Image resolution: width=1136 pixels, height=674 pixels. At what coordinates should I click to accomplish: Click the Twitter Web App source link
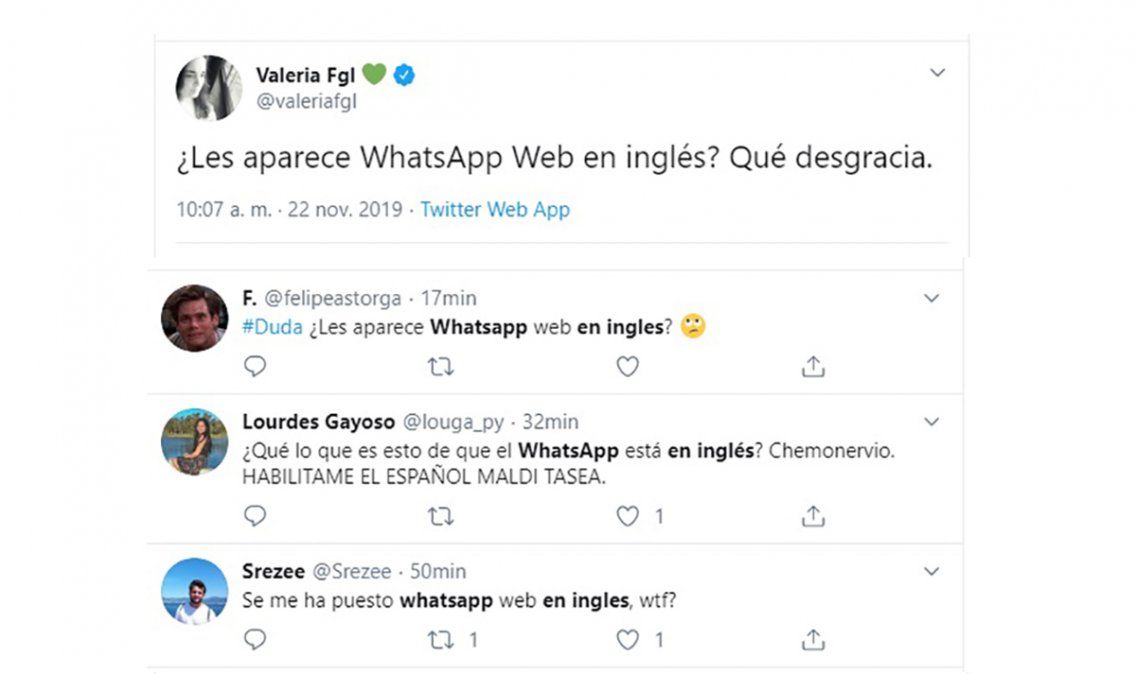tap(494, 210)
